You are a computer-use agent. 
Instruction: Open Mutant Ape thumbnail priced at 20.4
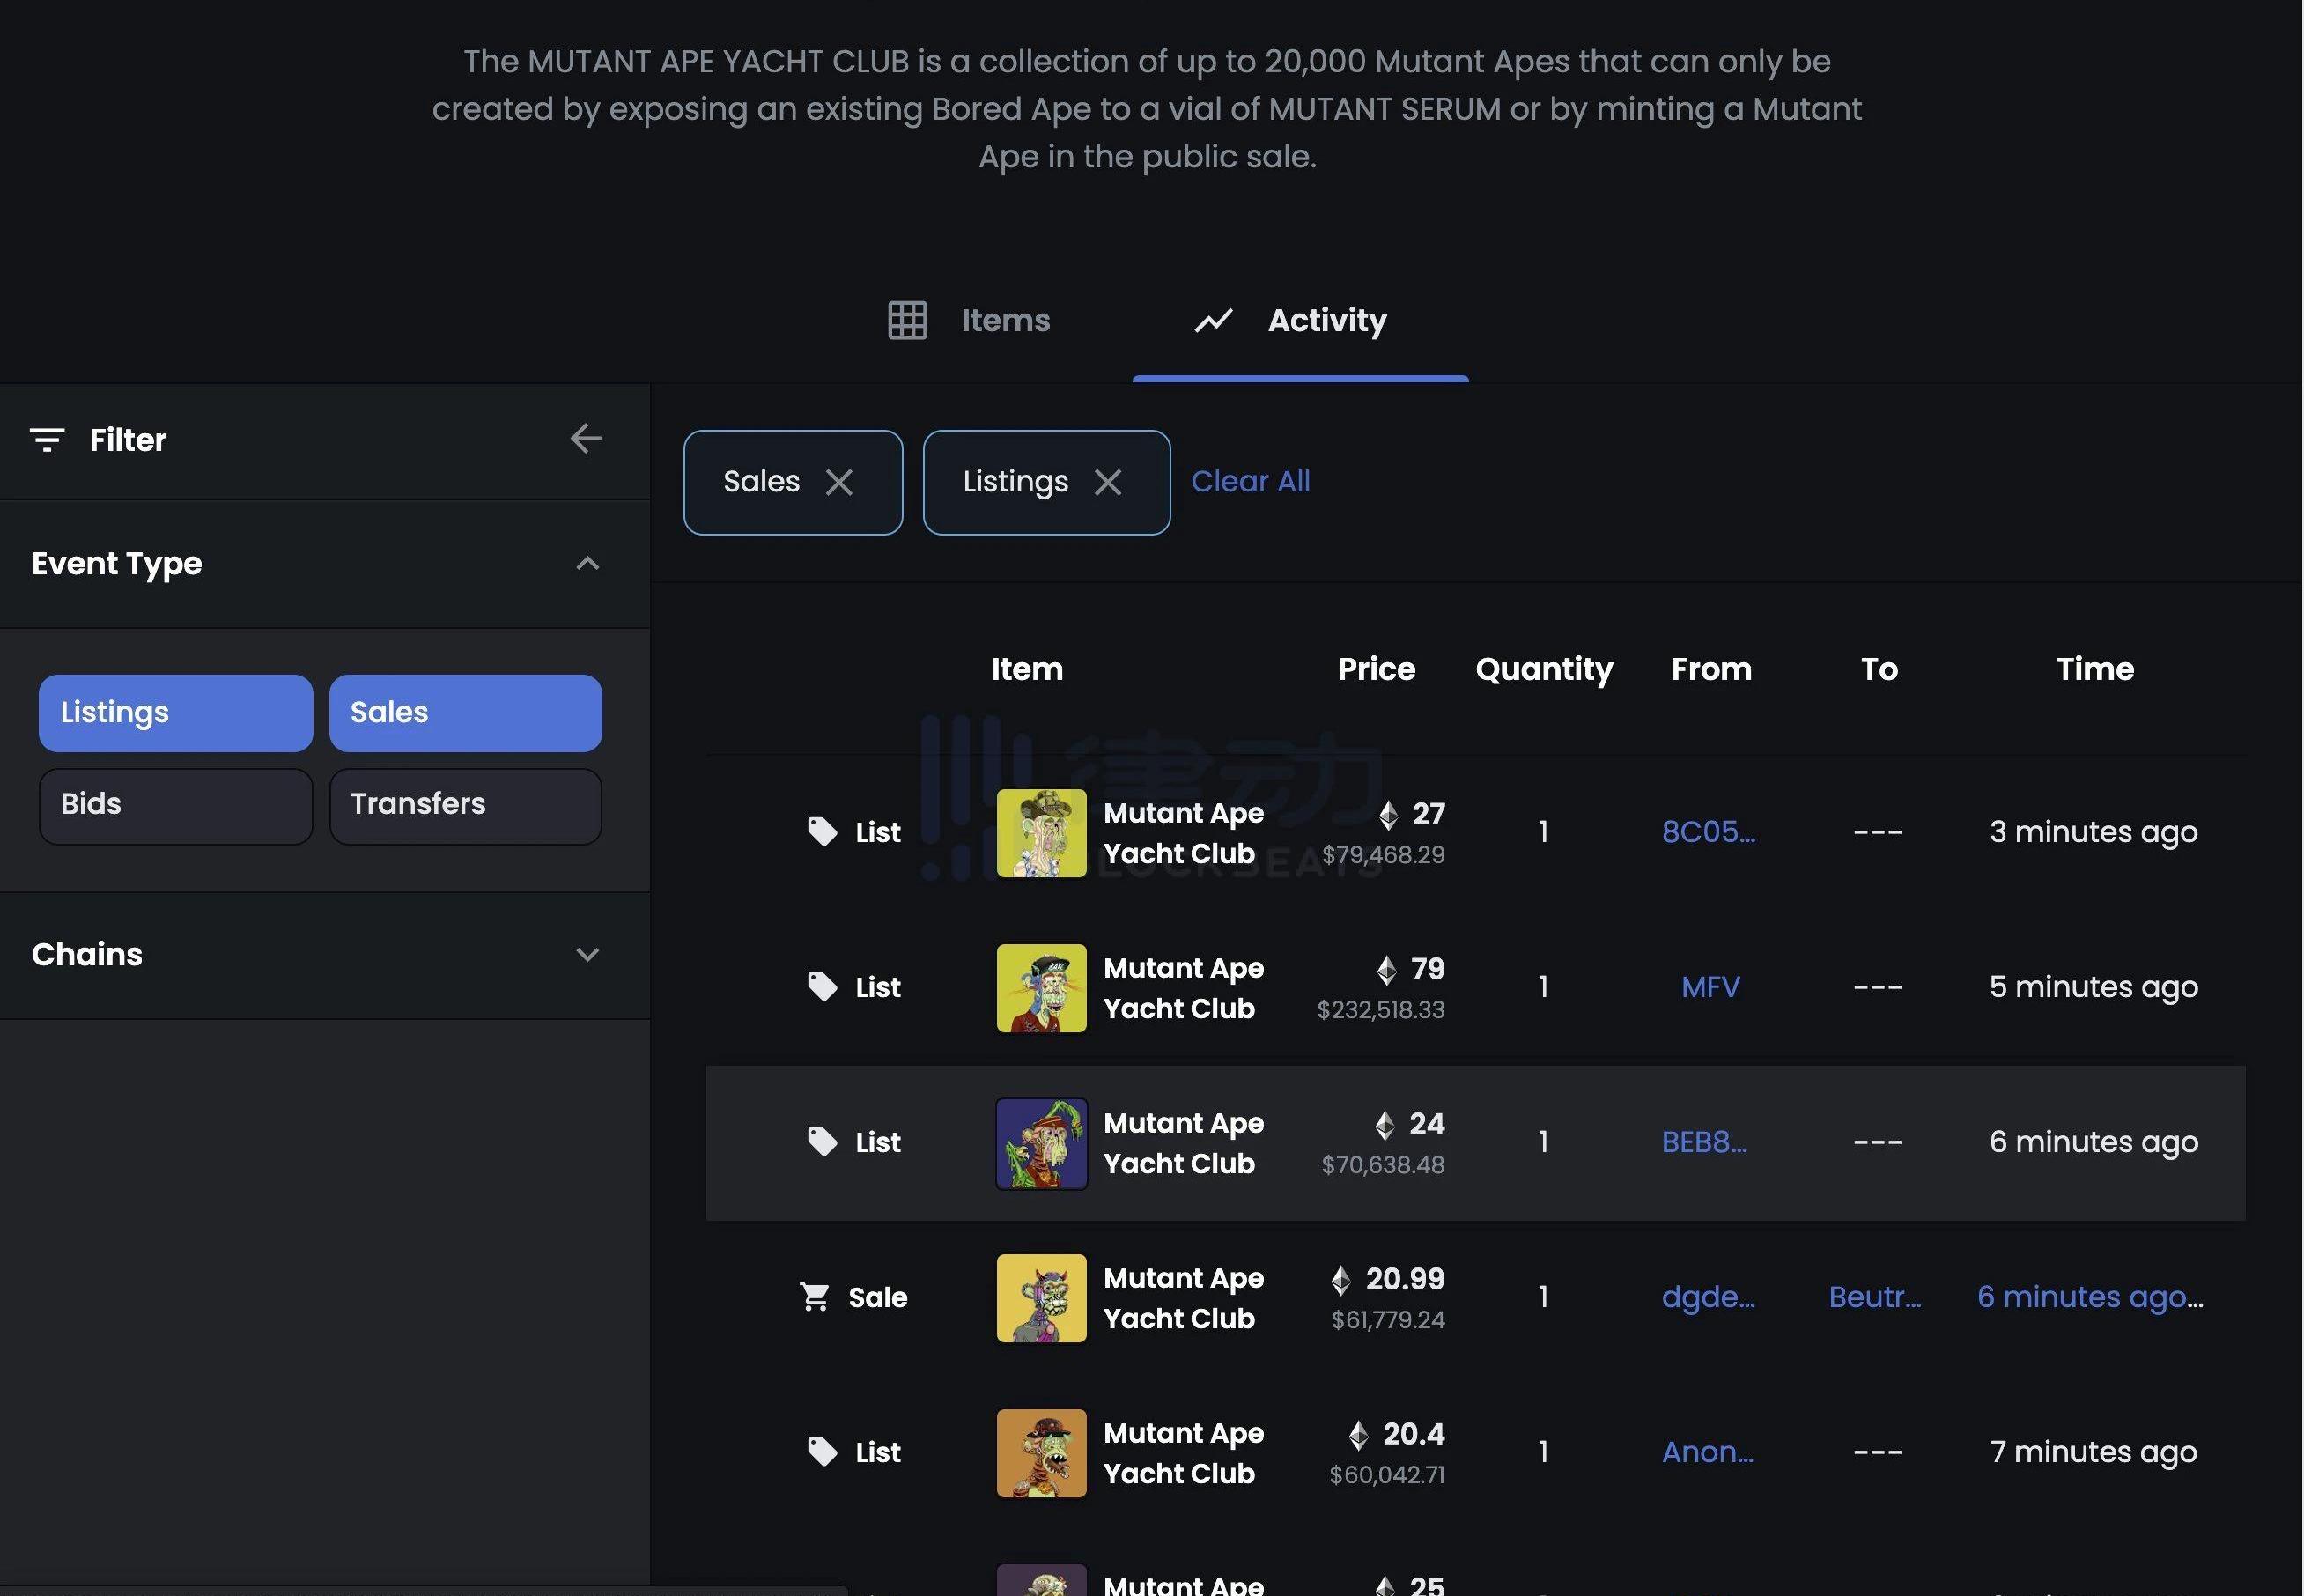tap(1041, 1453)
